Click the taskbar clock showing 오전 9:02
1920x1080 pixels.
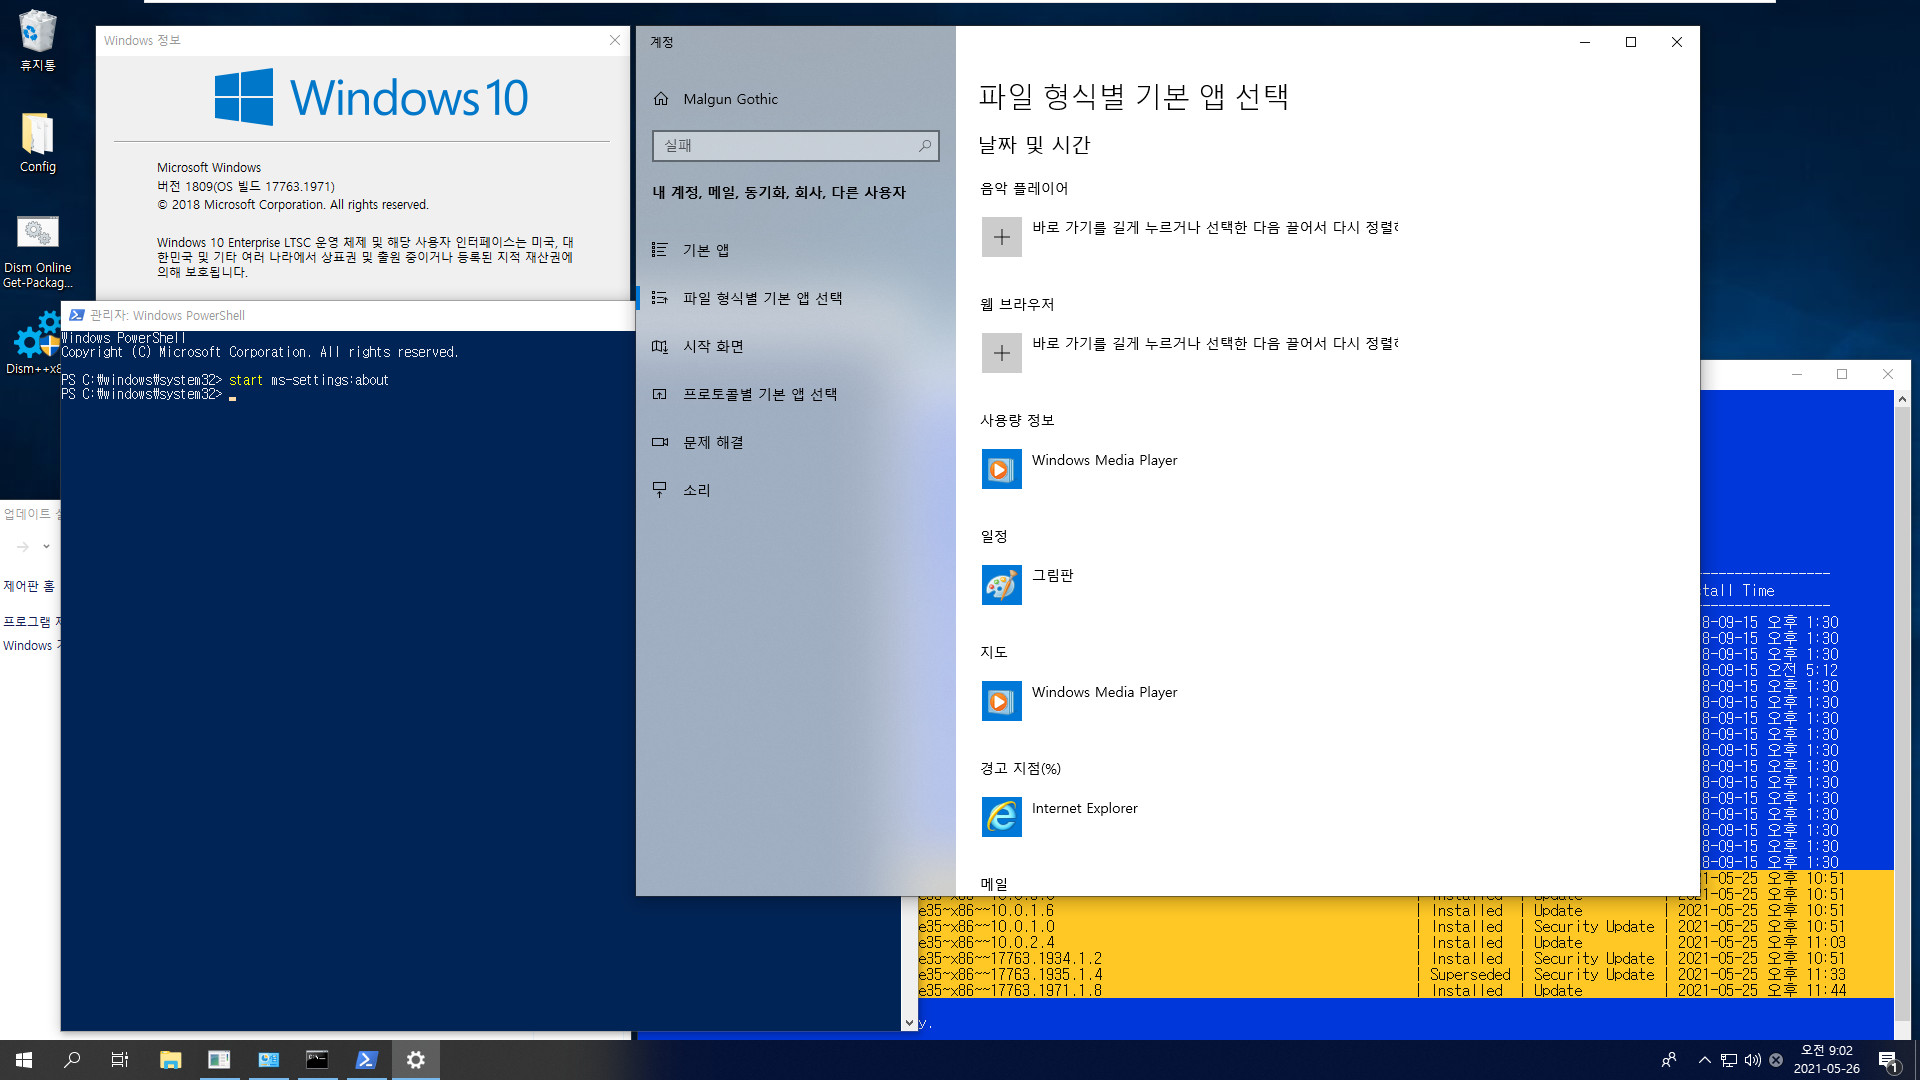pyautogui.click(x=1826, y=1060)
